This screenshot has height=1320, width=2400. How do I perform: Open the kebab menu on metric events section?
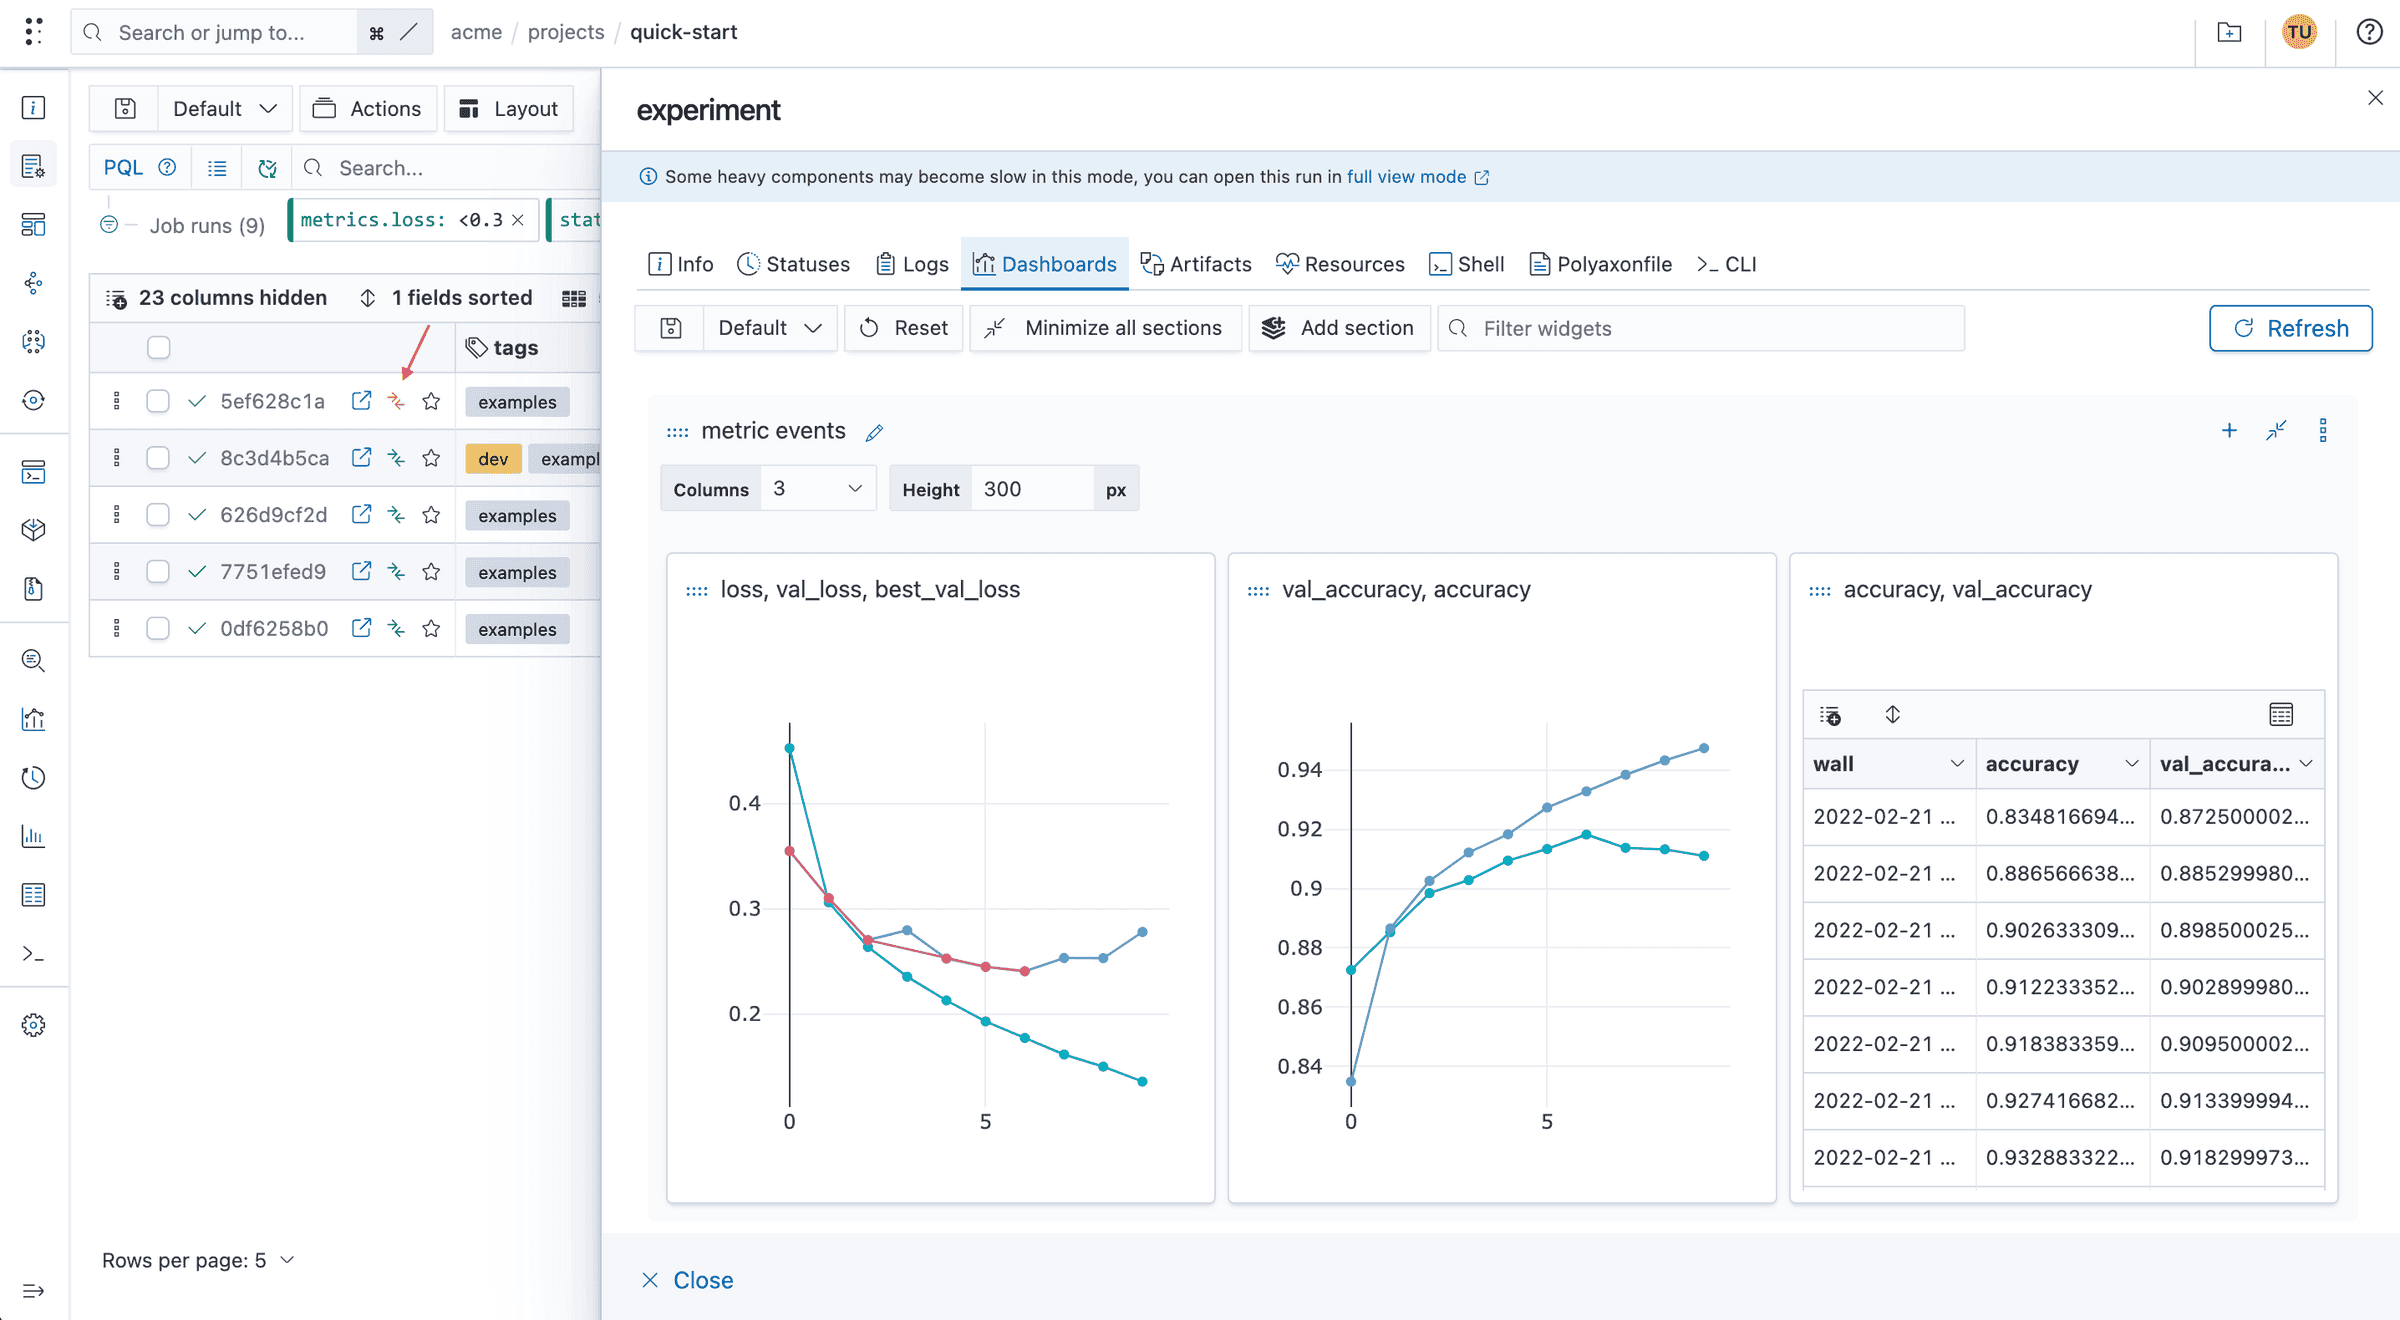(x=2324, y=430)
